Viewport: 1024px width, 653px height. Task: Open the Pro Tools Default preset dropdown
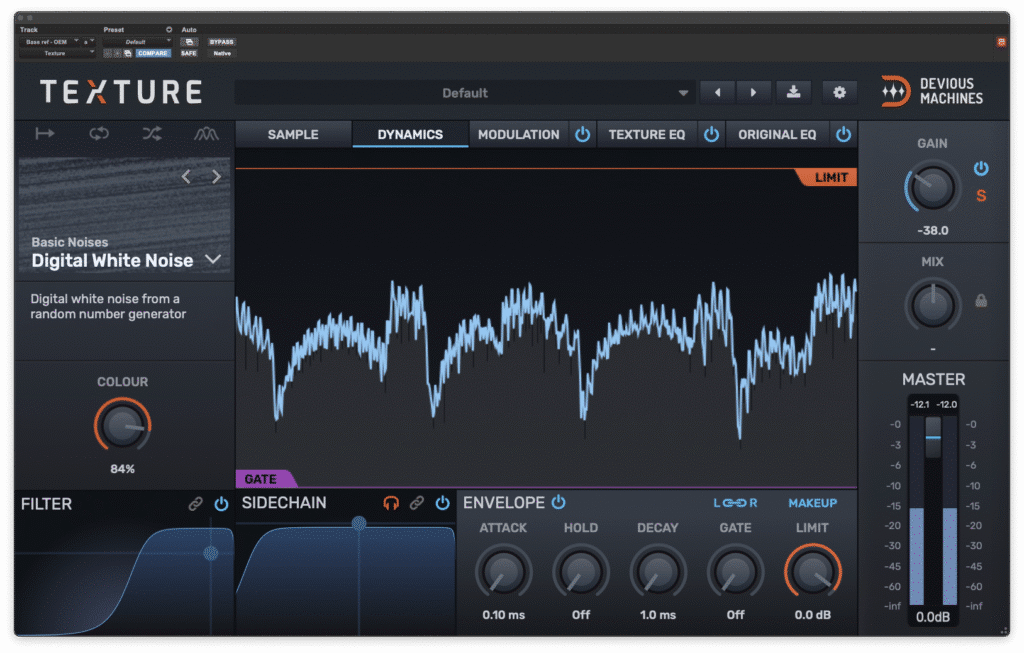tap(137, 42)
